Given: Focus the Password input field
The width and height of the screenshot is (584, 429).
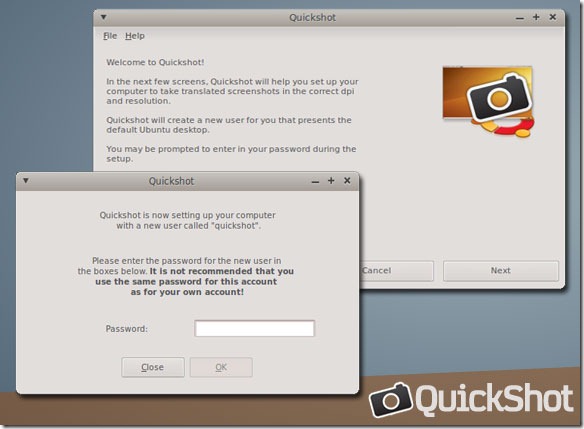Looking at the screenshot, I should point(254,328).
